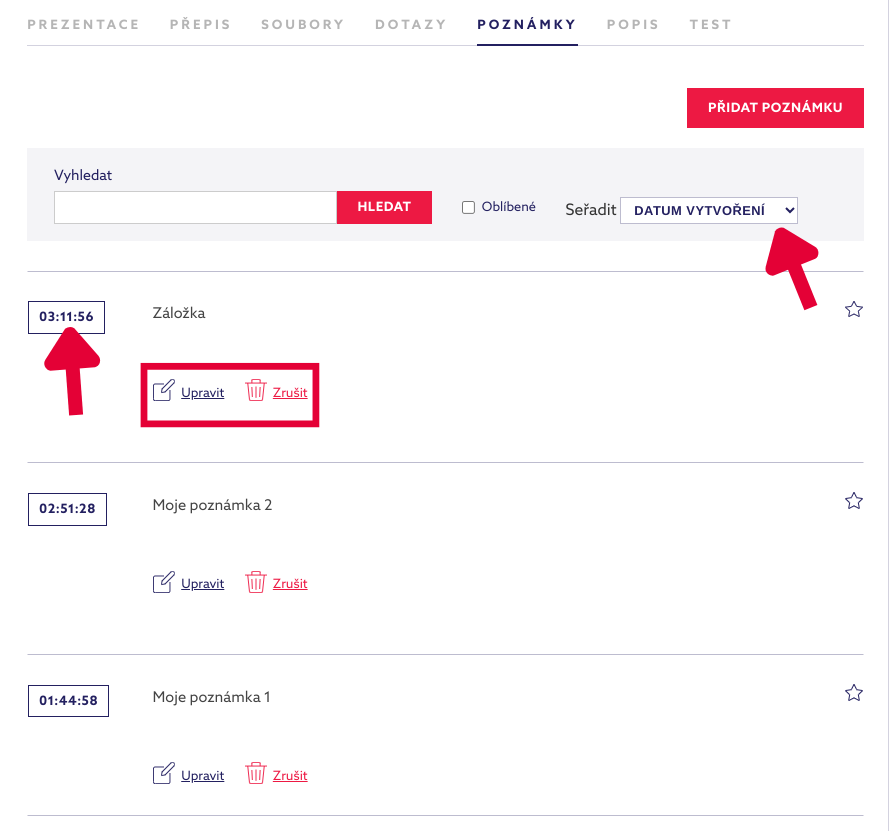Screen dimensions: 894x831
Task: Click trash icon of Moje poznámka 1
Action: pos(255,774)
